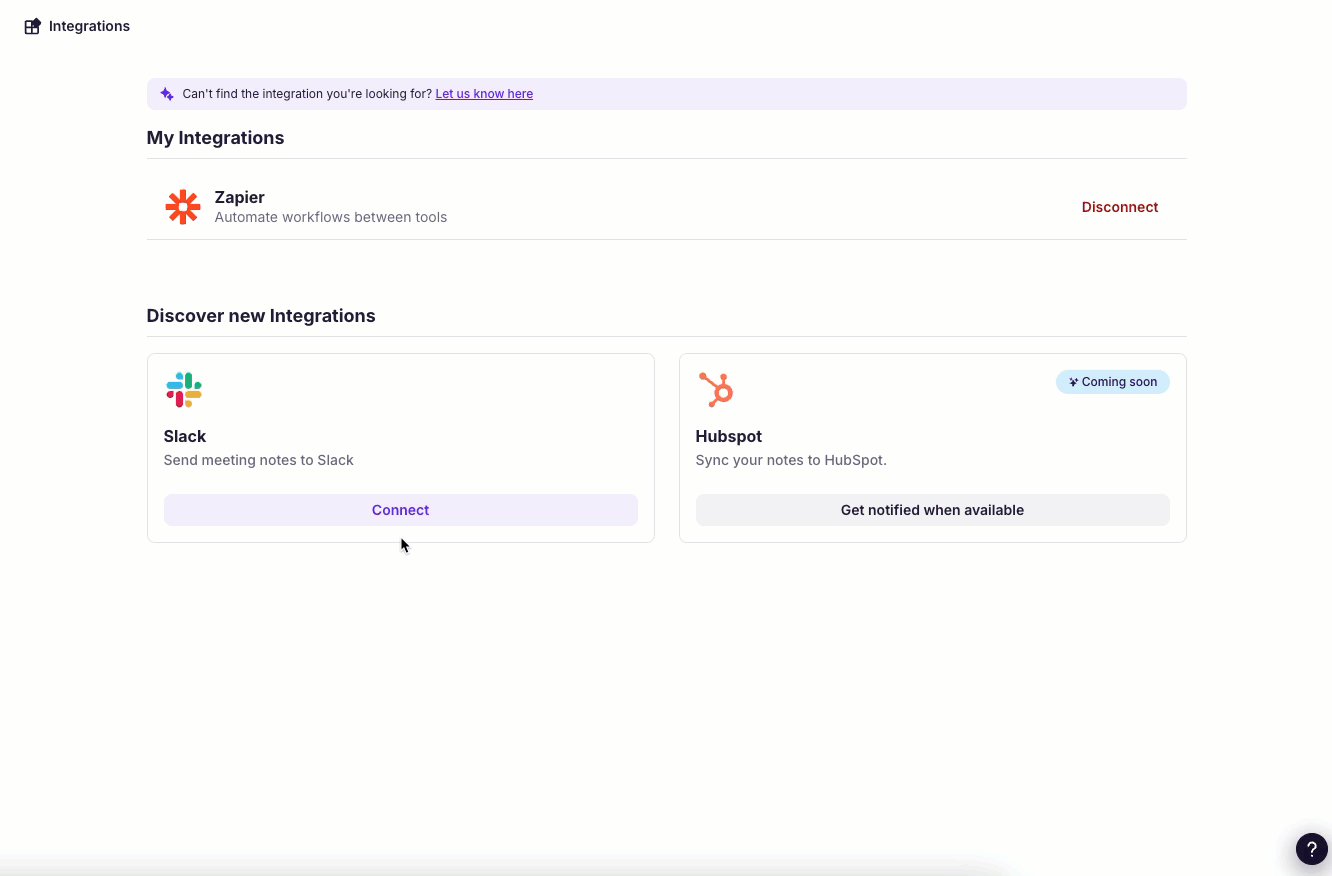Connect the Slack integration
This screenshot has height=876, width=1332.
tap(401, 510)
